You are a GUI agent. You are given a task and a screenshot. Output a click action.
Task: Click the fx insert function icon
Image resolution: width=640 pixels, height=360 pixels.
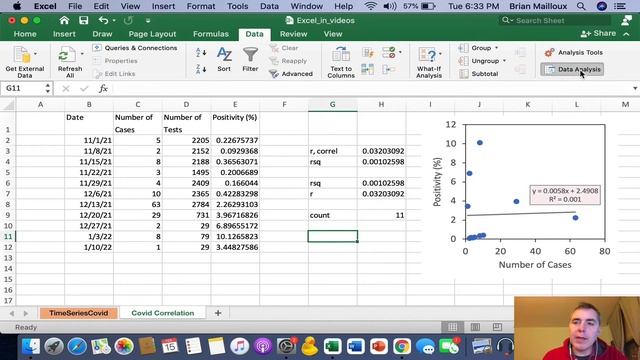pyautogui.click(x=103, y=88)
